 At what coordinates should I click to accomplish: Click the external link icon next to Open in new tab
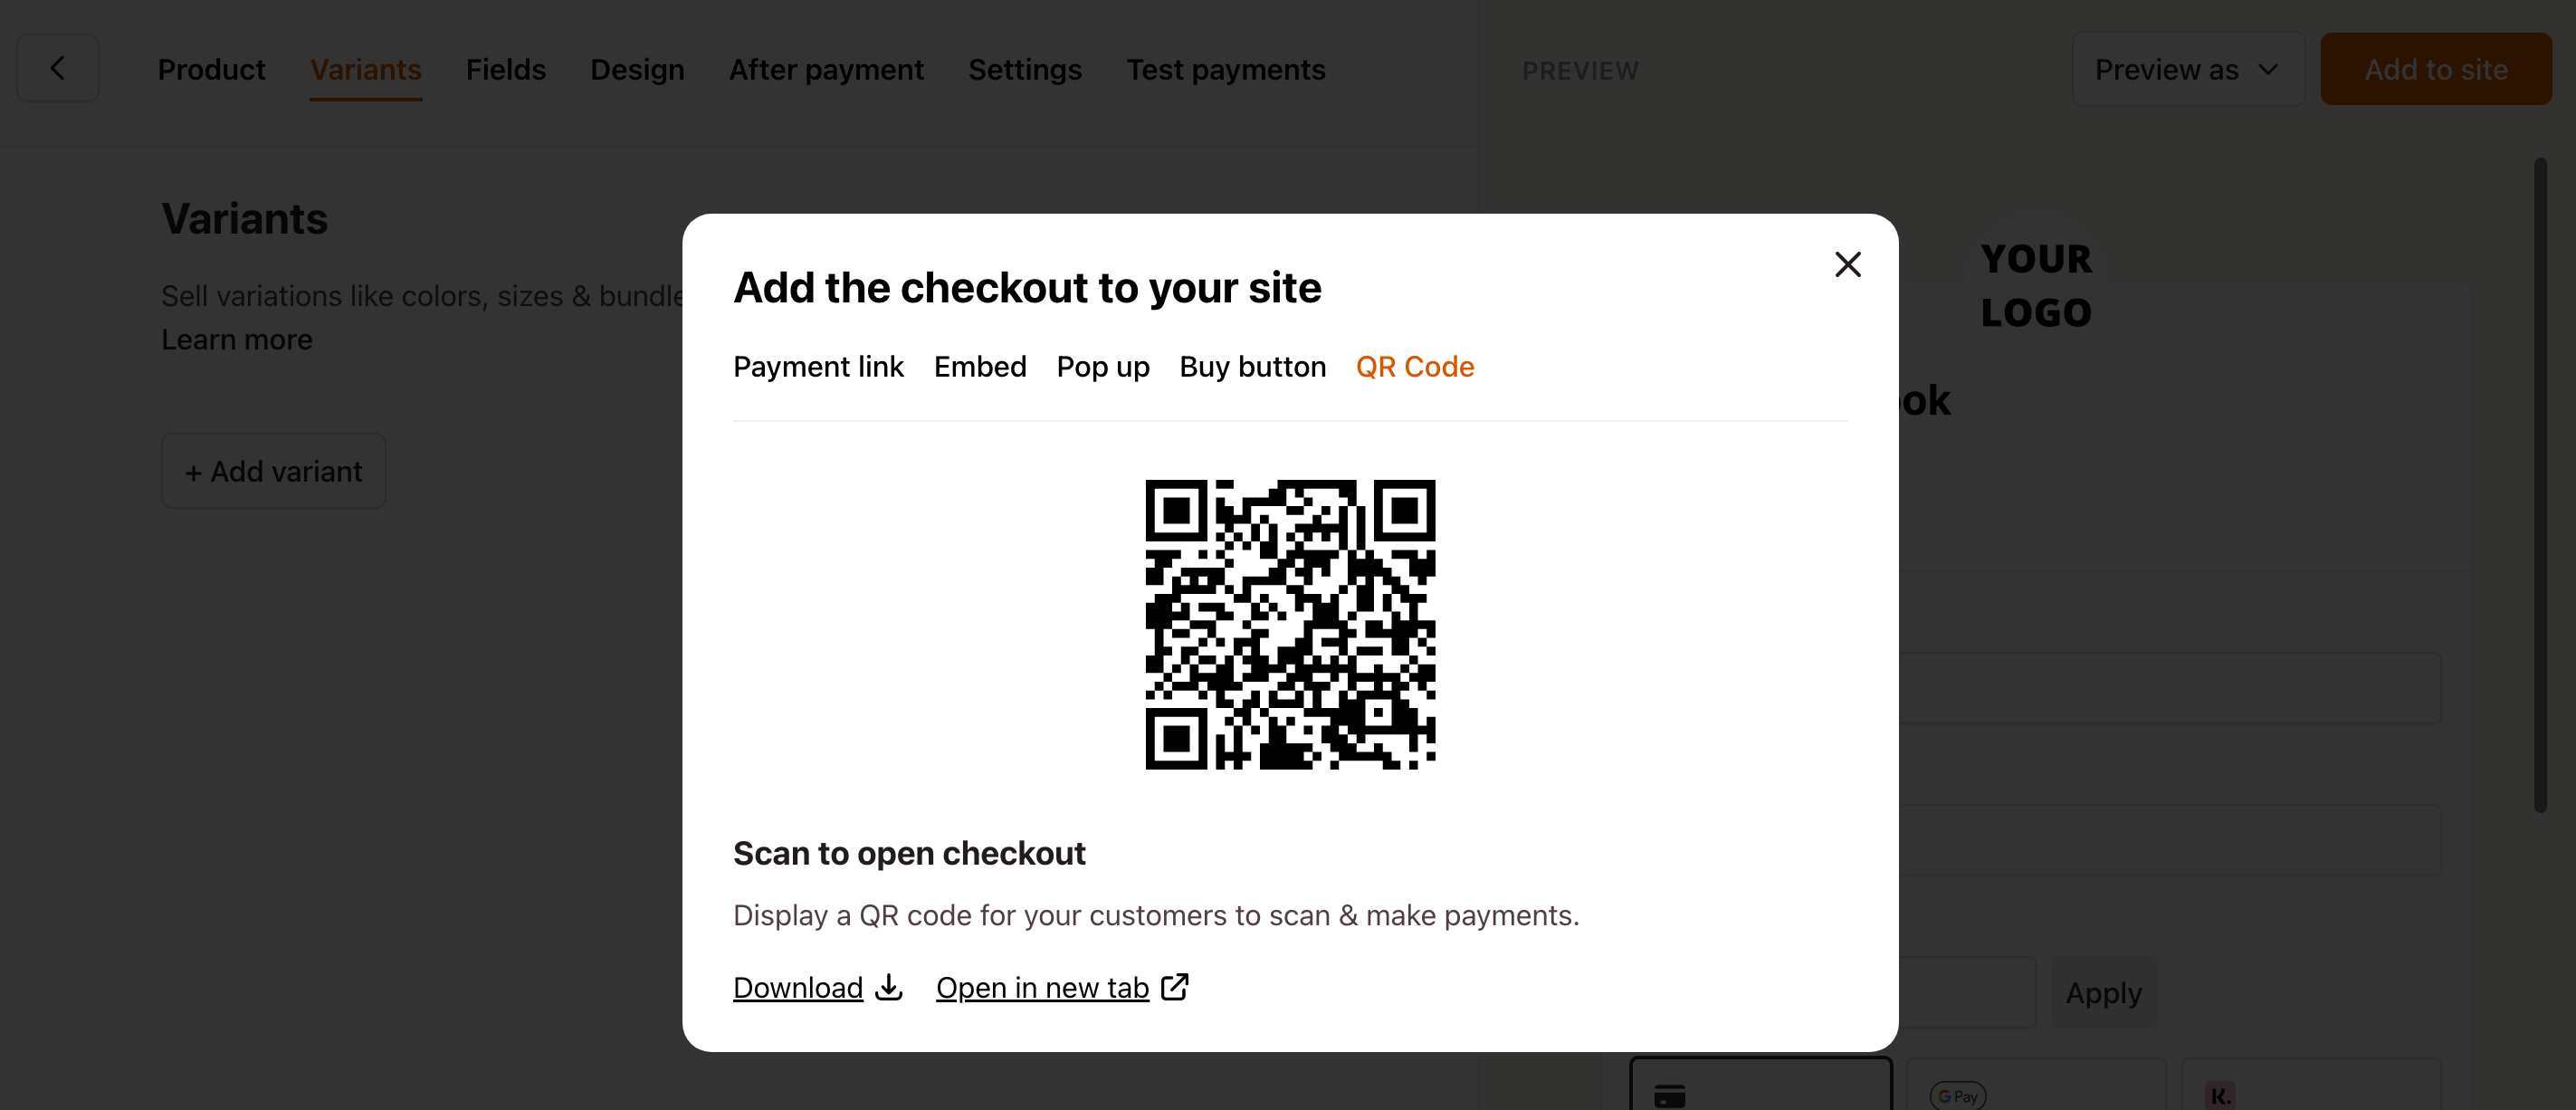(1174, 987)
